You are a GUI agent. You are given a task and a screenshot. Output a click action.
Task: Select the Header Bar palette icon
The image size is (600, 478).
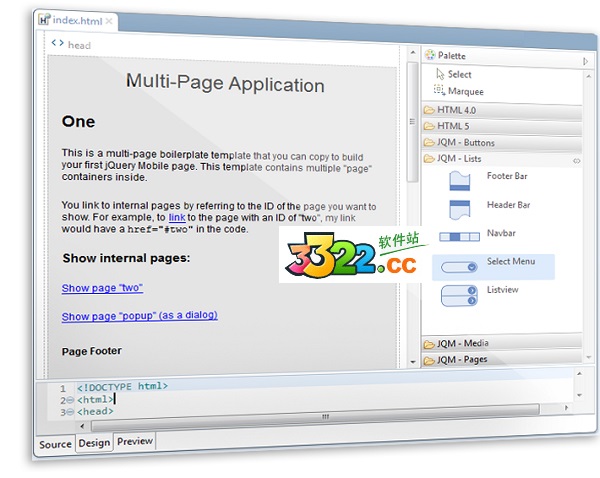pos(459,209)
